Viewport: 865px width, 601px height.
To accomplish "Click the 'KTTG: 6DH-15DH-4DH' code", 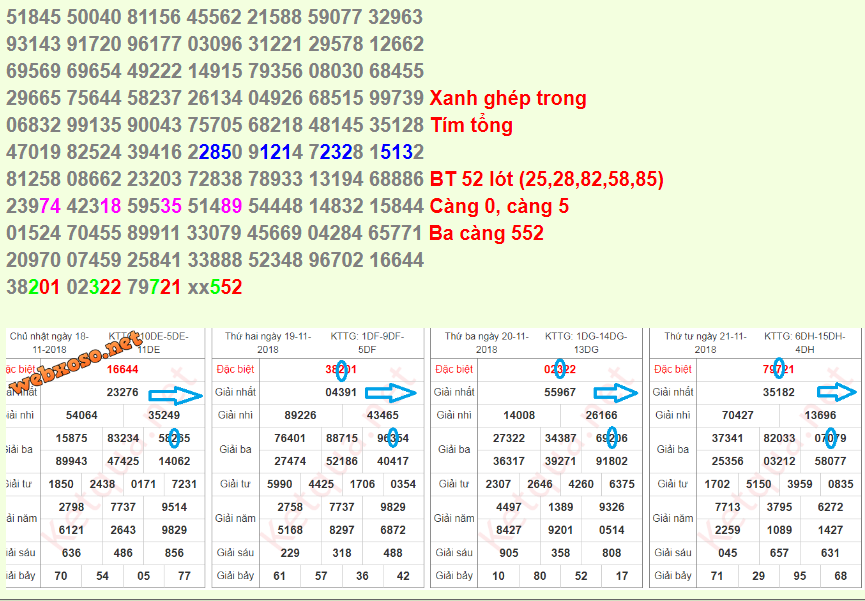I will click(x=805, y=343).
